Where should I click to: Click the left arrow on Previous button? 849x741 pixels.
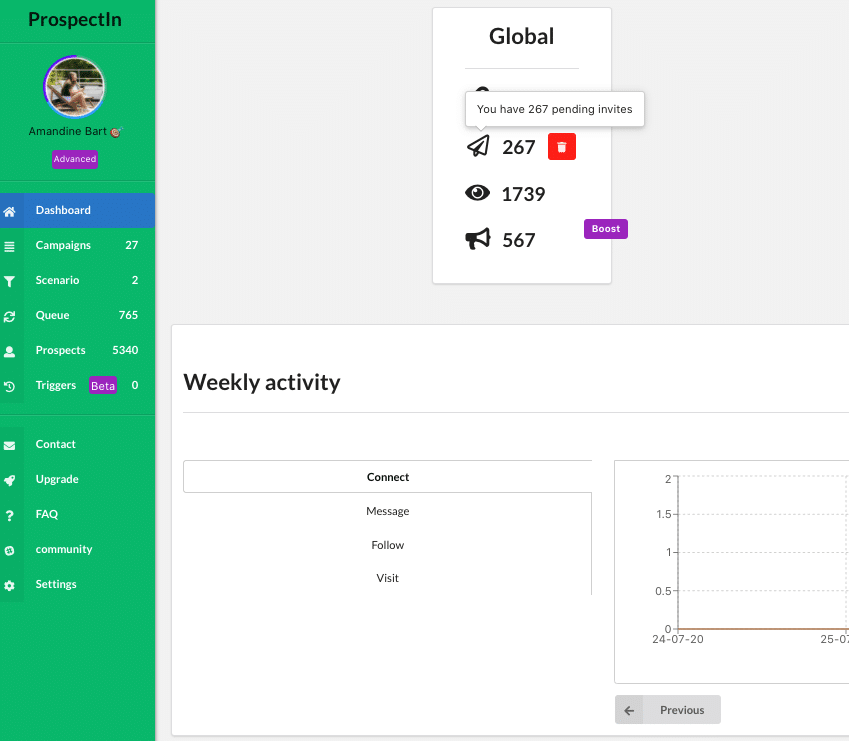click(629, 710)
